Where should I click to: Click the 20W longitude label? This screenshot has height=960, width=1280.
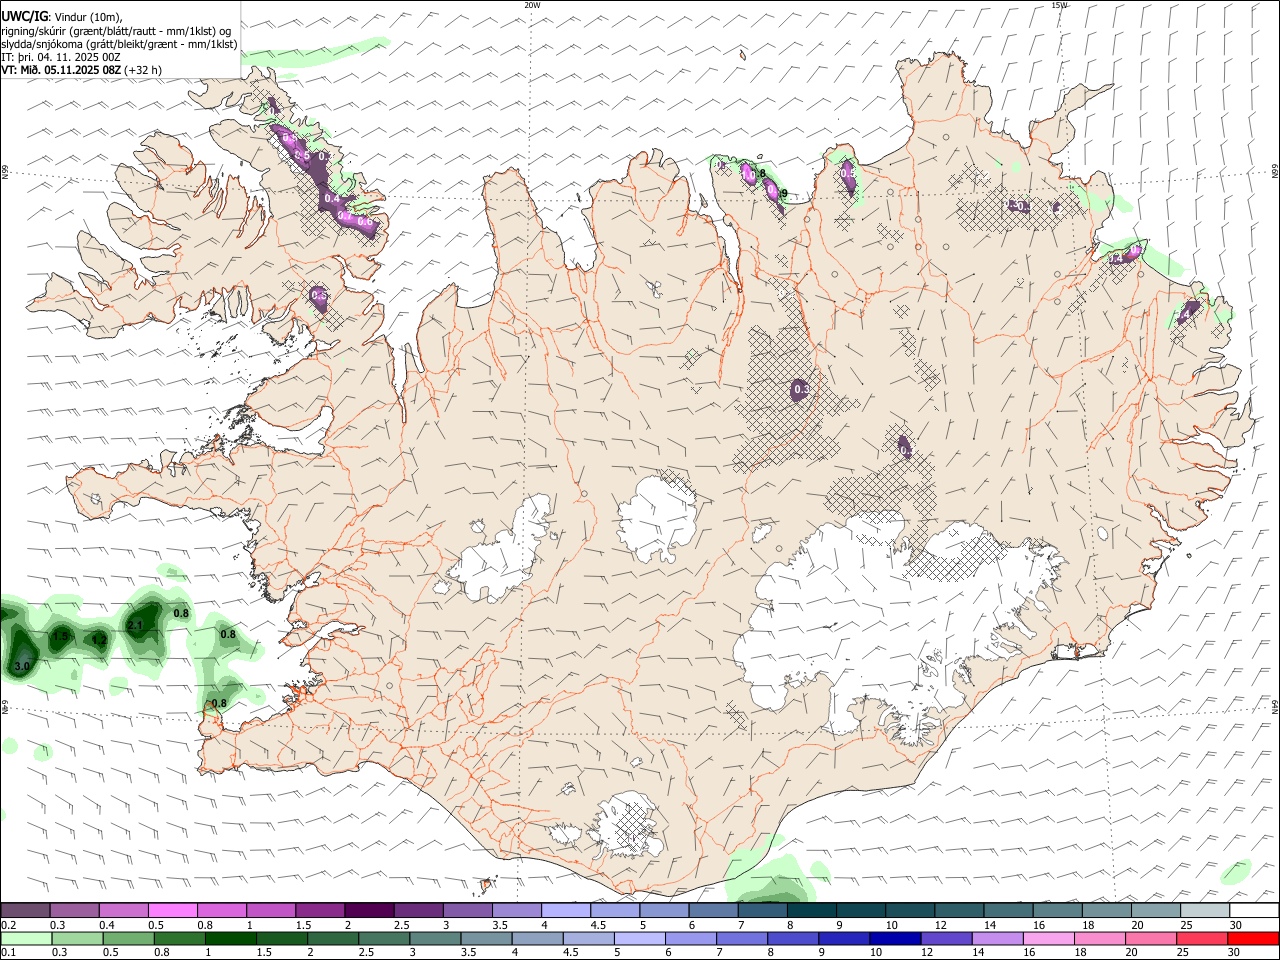pyautogui.click(x=532, y=5)
